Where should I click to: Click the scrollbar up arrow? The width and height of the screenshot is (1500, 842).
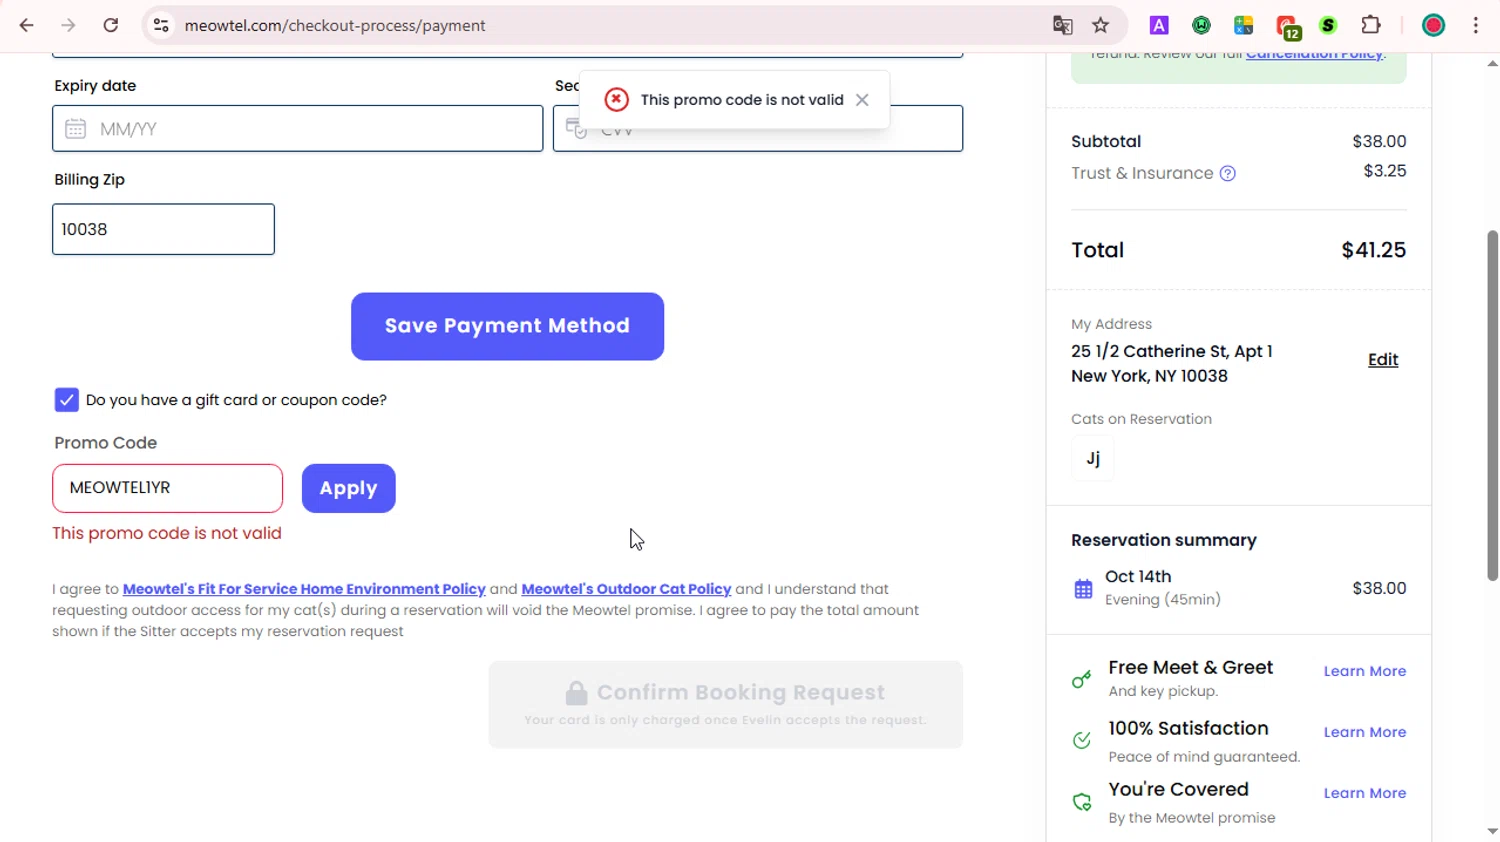click(1492, 63)
